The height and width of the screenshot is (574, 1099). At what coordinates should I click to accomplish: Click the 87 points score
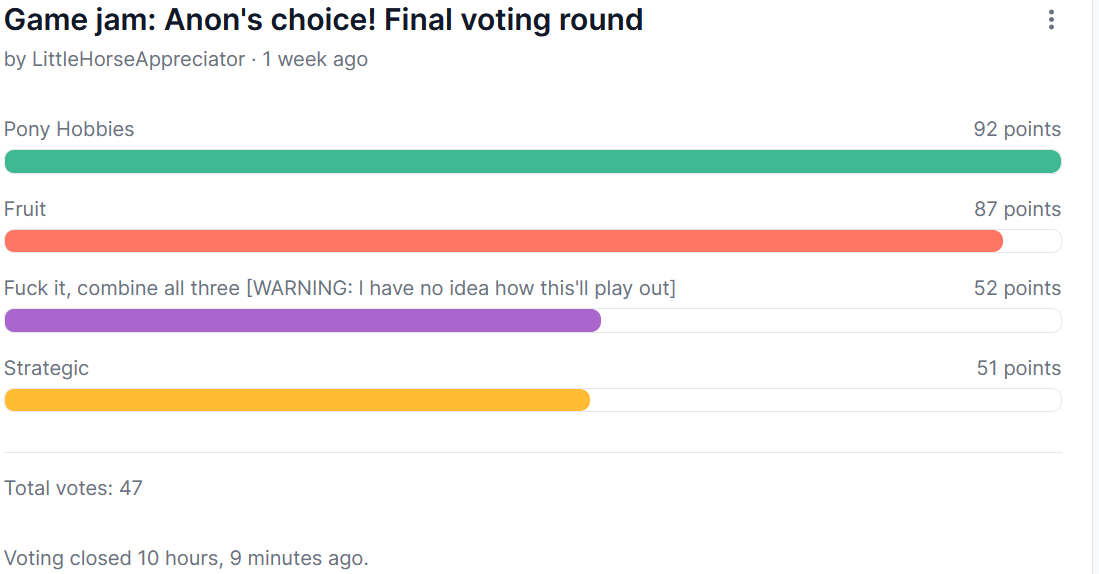tap(1018, 209)
